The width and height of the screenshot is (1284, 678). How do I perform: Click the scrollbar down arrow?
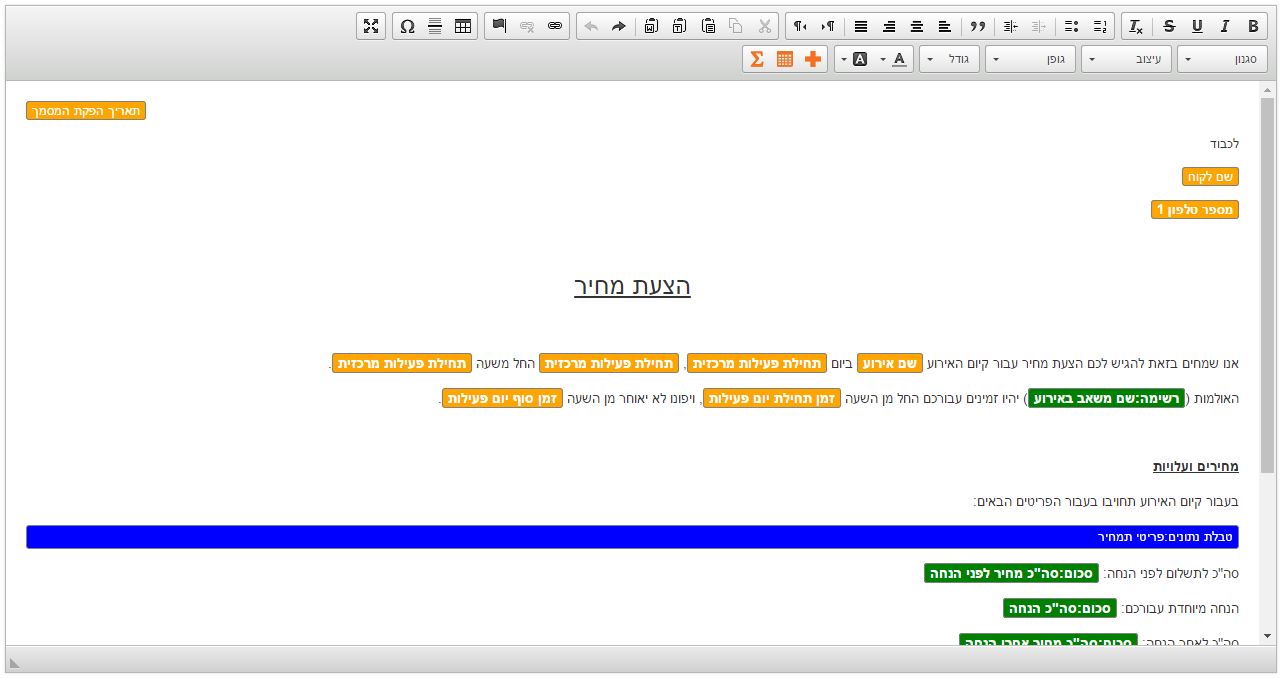tap(1267, 636)
